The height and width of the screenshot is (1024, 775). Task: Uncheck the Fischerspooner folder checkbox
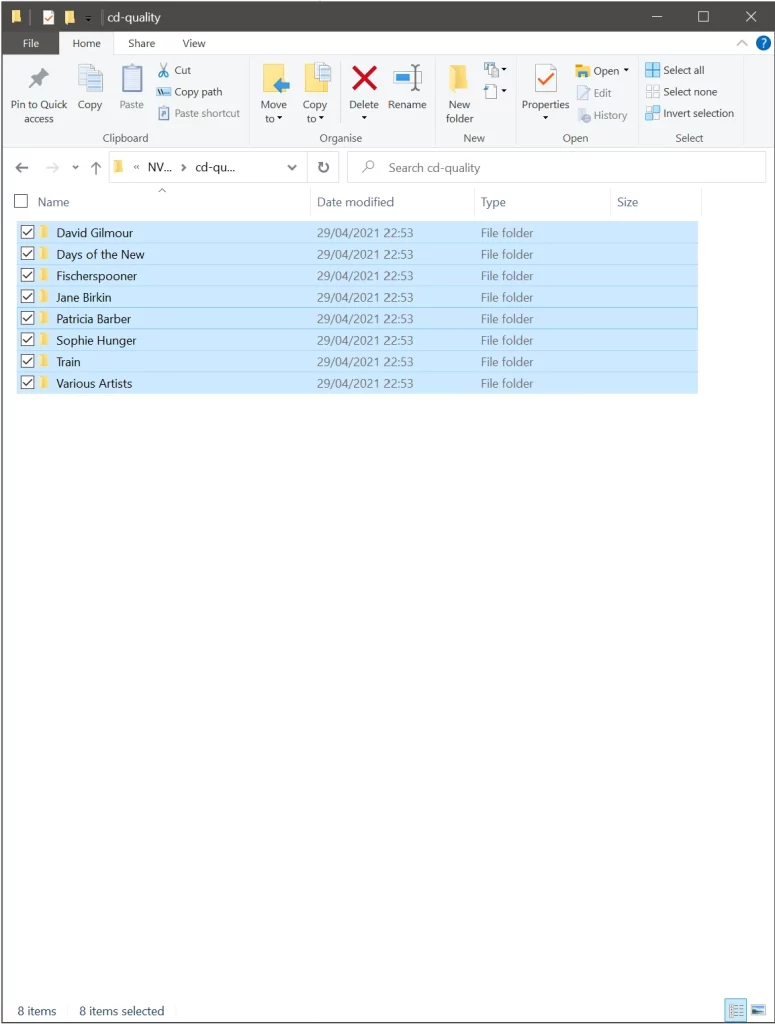click(27, 275)
